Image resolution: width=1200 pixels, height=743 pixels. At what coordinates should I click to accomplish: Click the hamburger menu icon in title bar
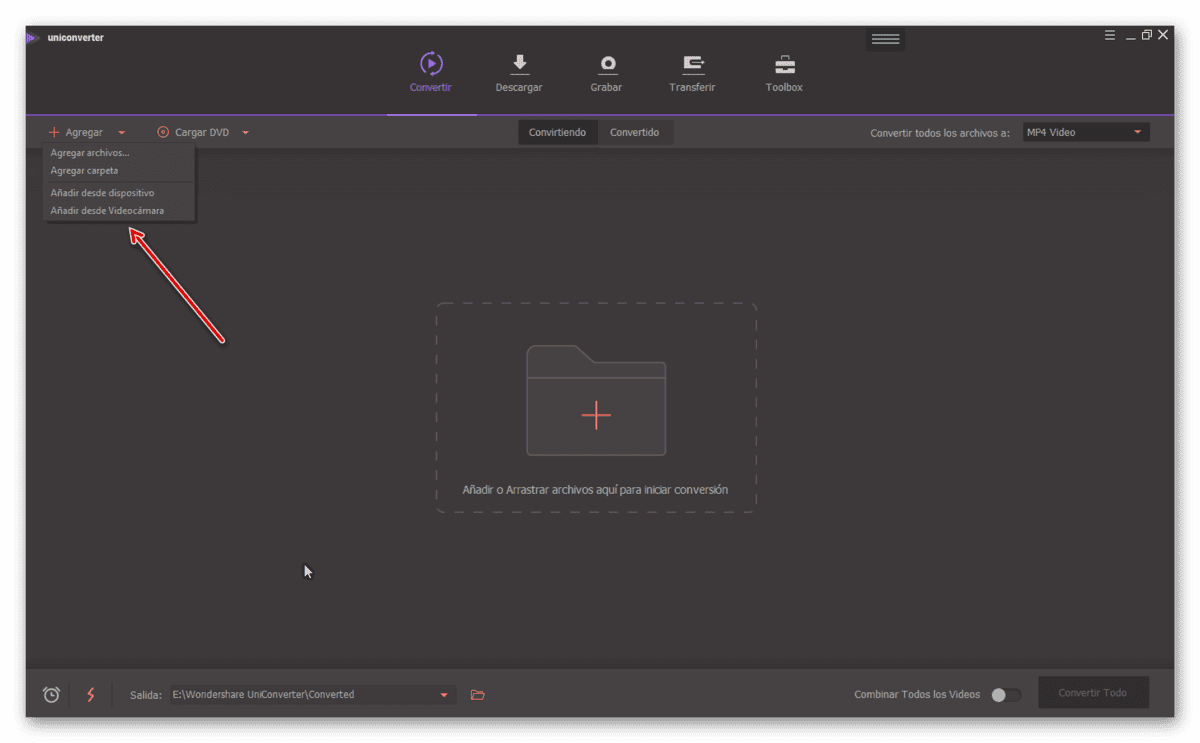click(1110, 35)
